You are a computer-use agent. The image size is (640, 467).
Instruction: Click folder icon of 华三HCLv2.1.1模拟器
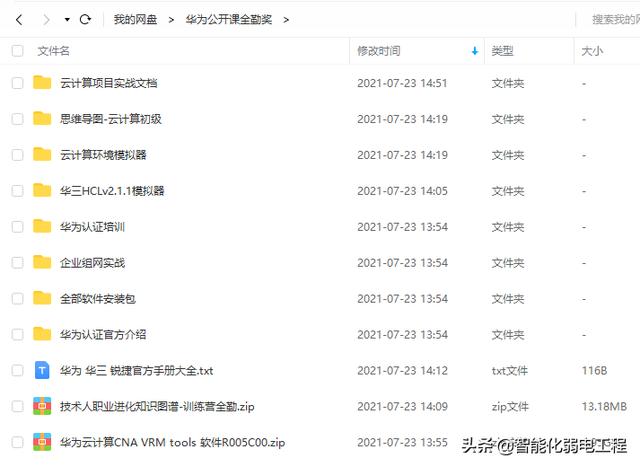42,190
